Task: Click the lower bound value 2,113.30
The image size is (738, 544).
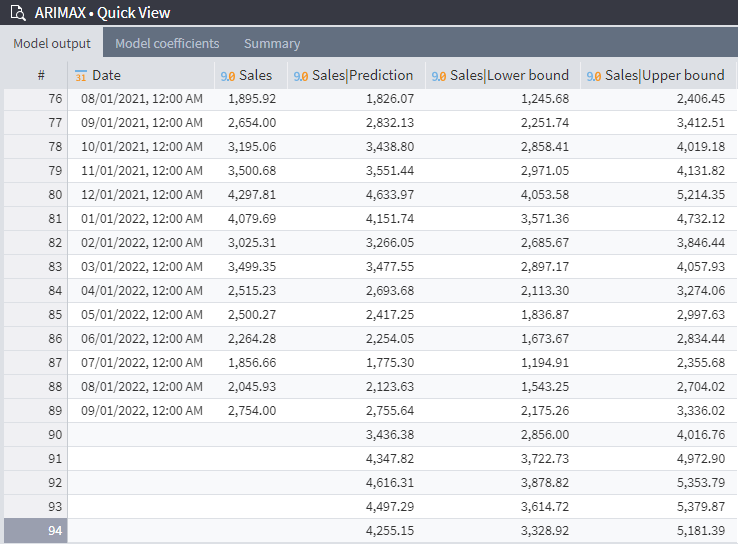Action: pyautogui.click(x=545, y=291)
